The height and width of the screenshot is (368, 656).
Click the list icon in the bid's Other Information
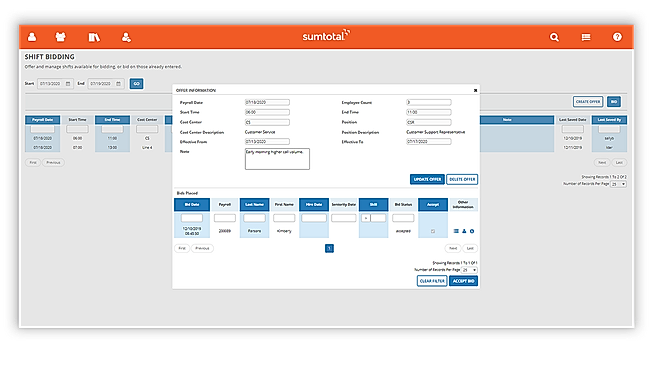click(456, 231)
